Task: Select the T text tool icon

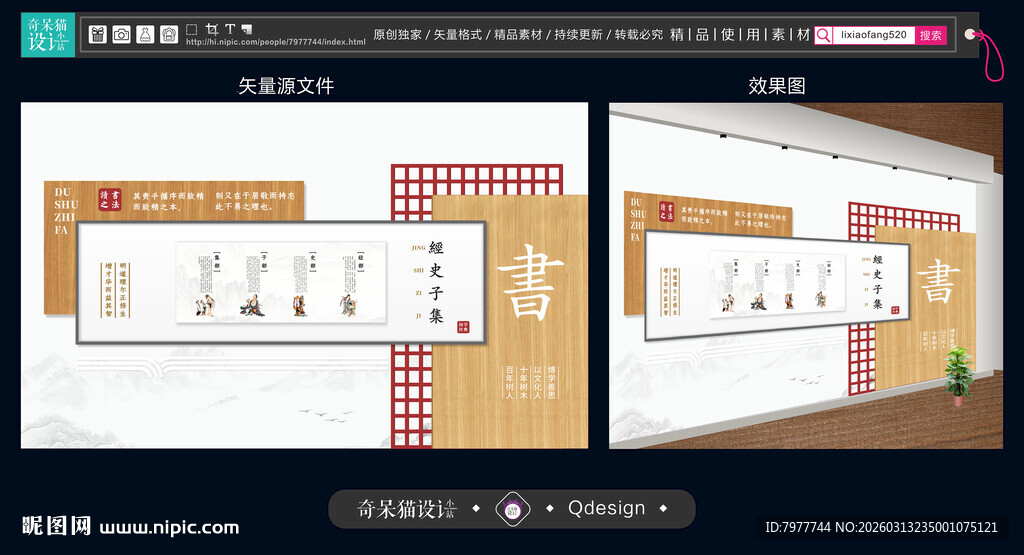Action: pos(230,29)
